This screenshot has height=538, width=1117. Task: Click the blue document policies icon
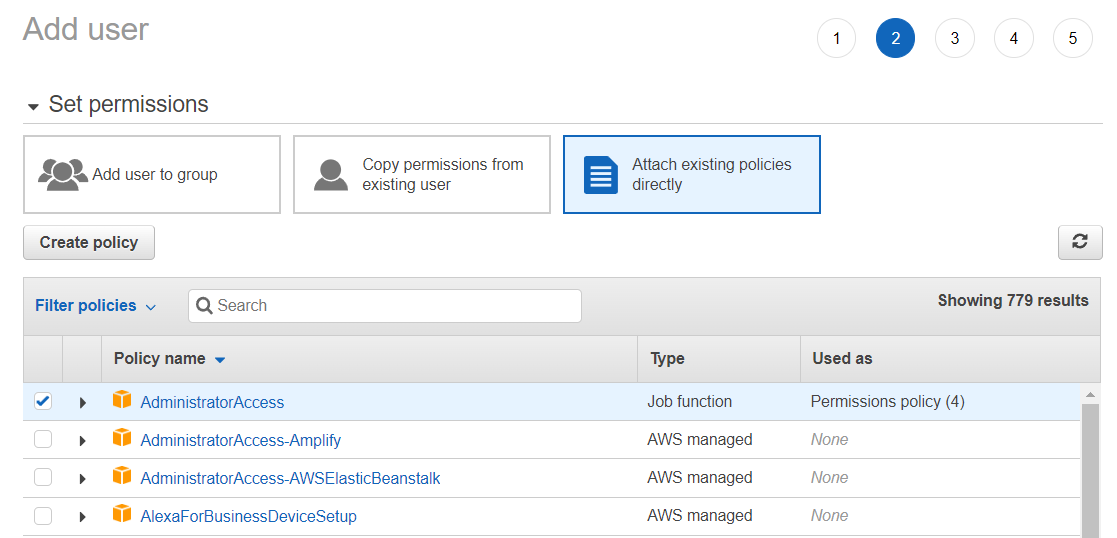600,175
